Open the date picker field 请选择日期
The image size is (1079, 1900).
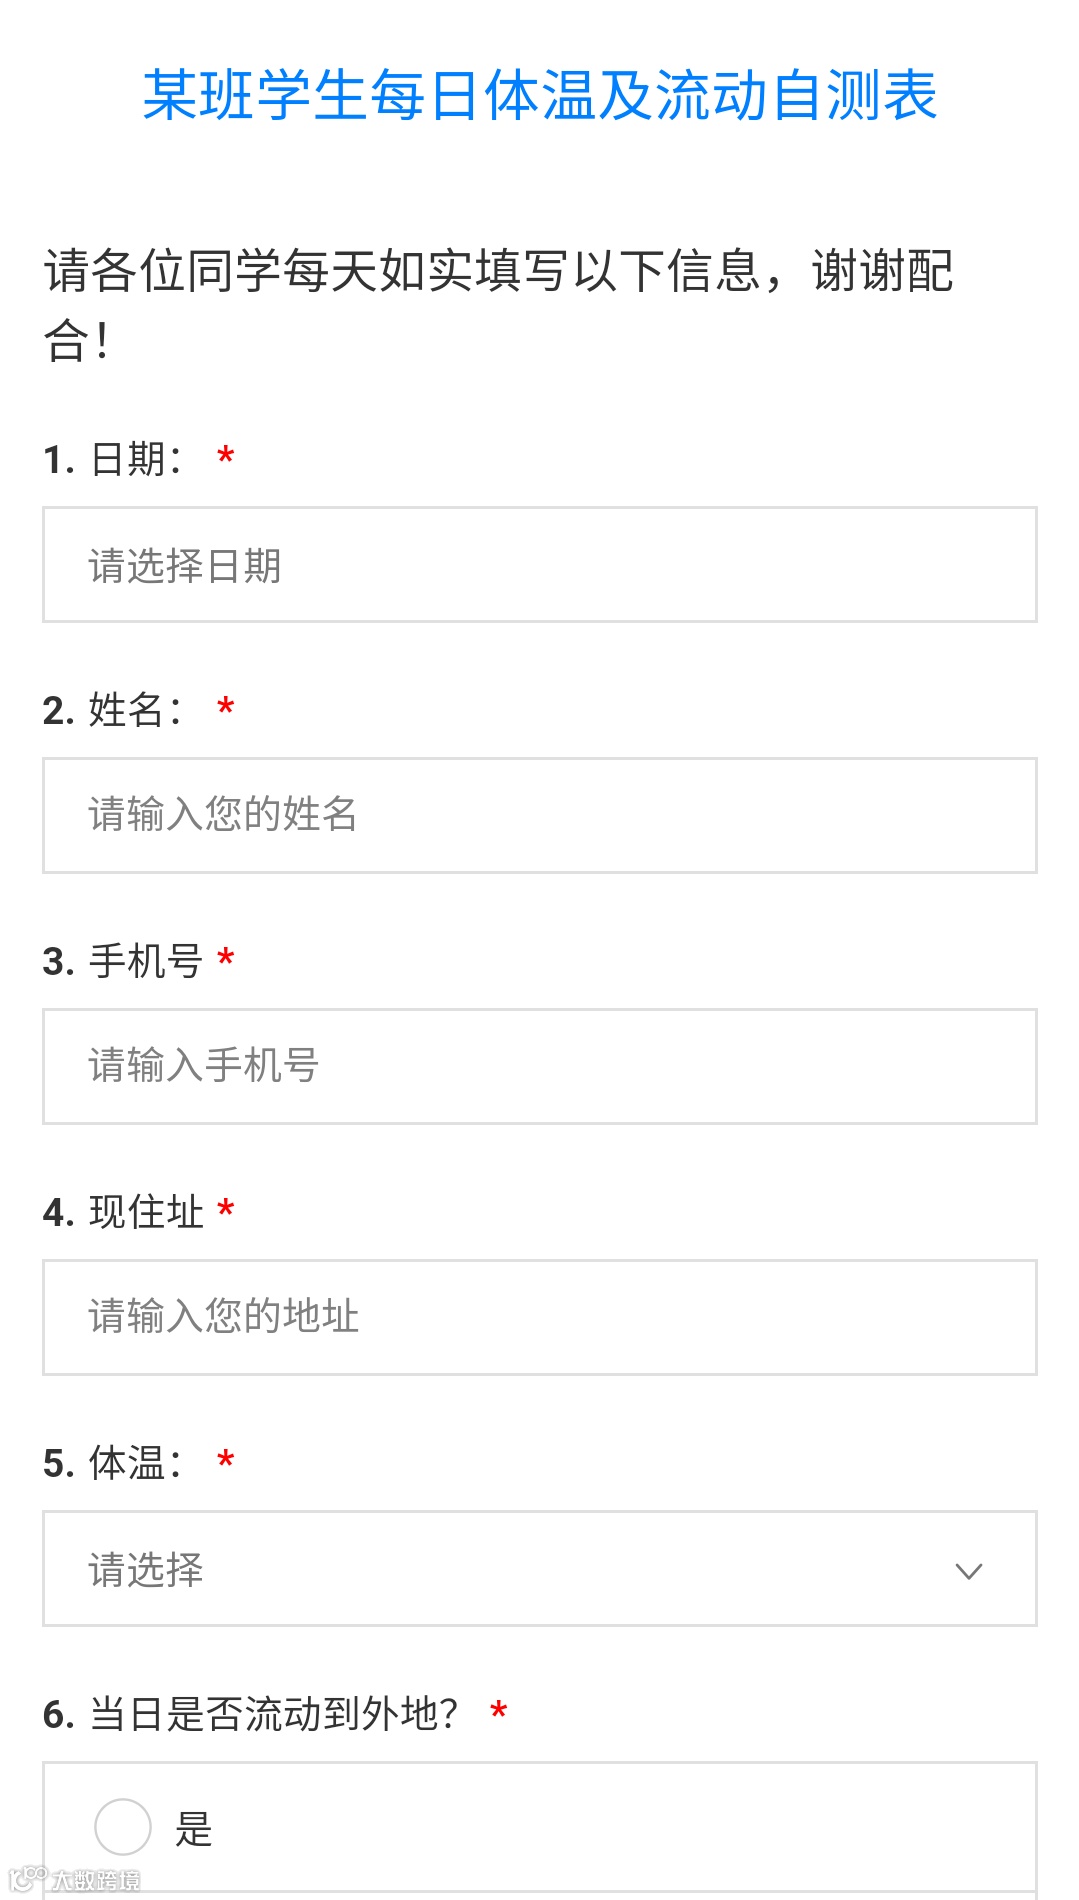[x=539, y=565]
